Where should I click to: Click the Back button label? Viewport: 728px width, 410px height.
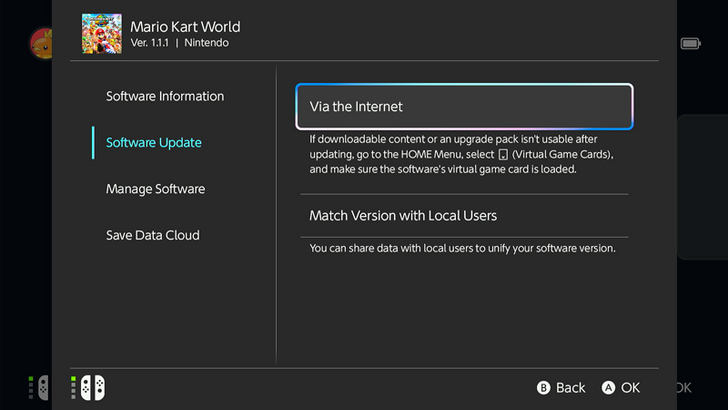tap(571, 388)
